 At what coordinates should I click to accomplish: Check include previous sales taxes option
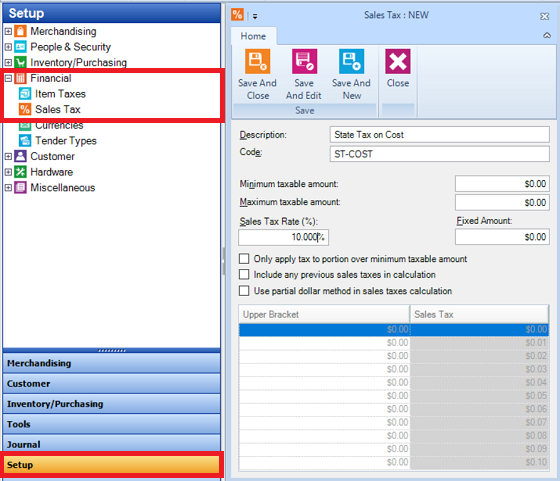tap(244, 274)
